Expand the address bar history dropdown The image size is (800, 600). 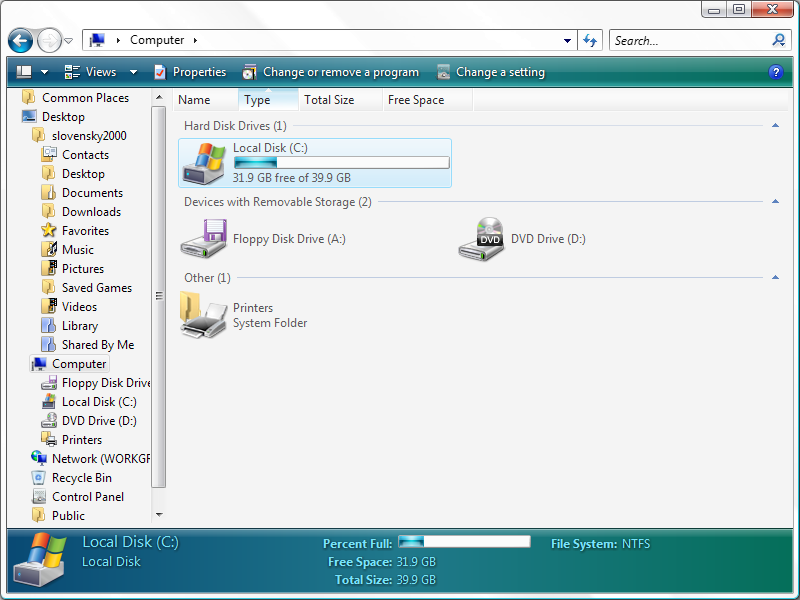[x=567, y=40]
